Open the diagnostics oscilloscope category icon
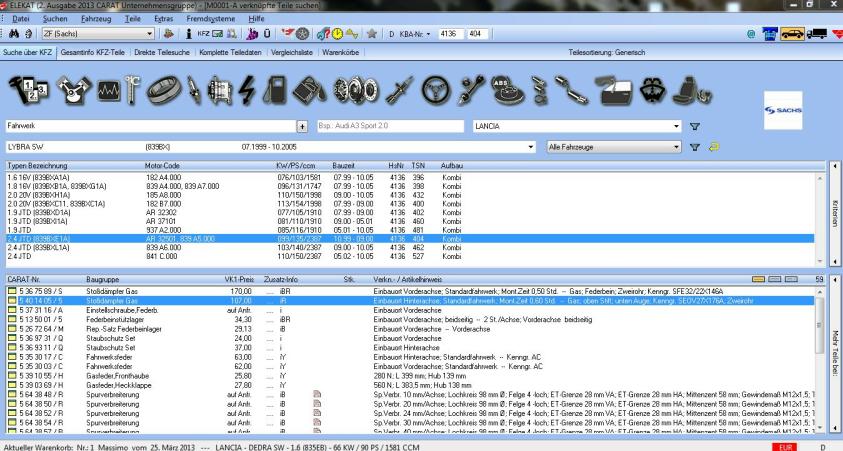The height and width of the screenshot is (451, 843). tap(109, 91)
